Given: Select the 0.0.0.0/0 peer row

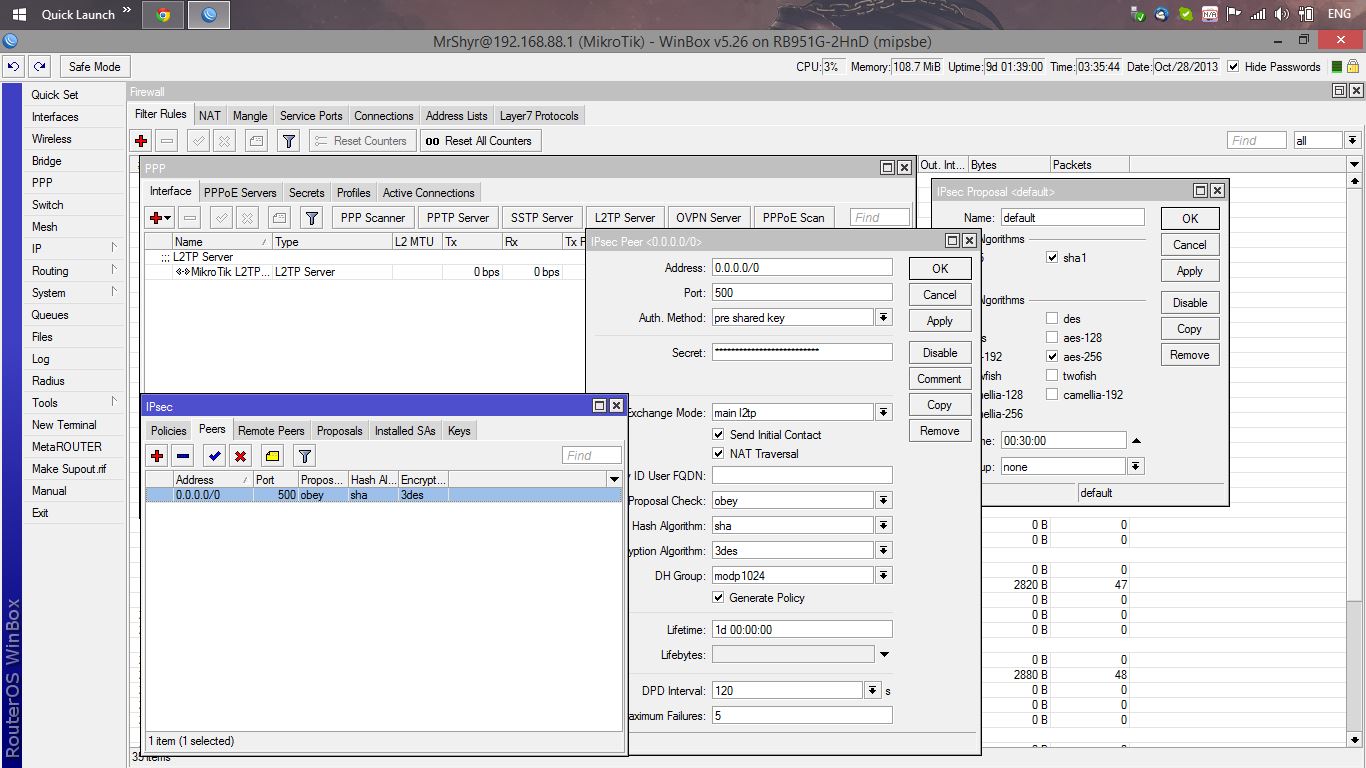Looking at the screenshot, I should point(384,495).
